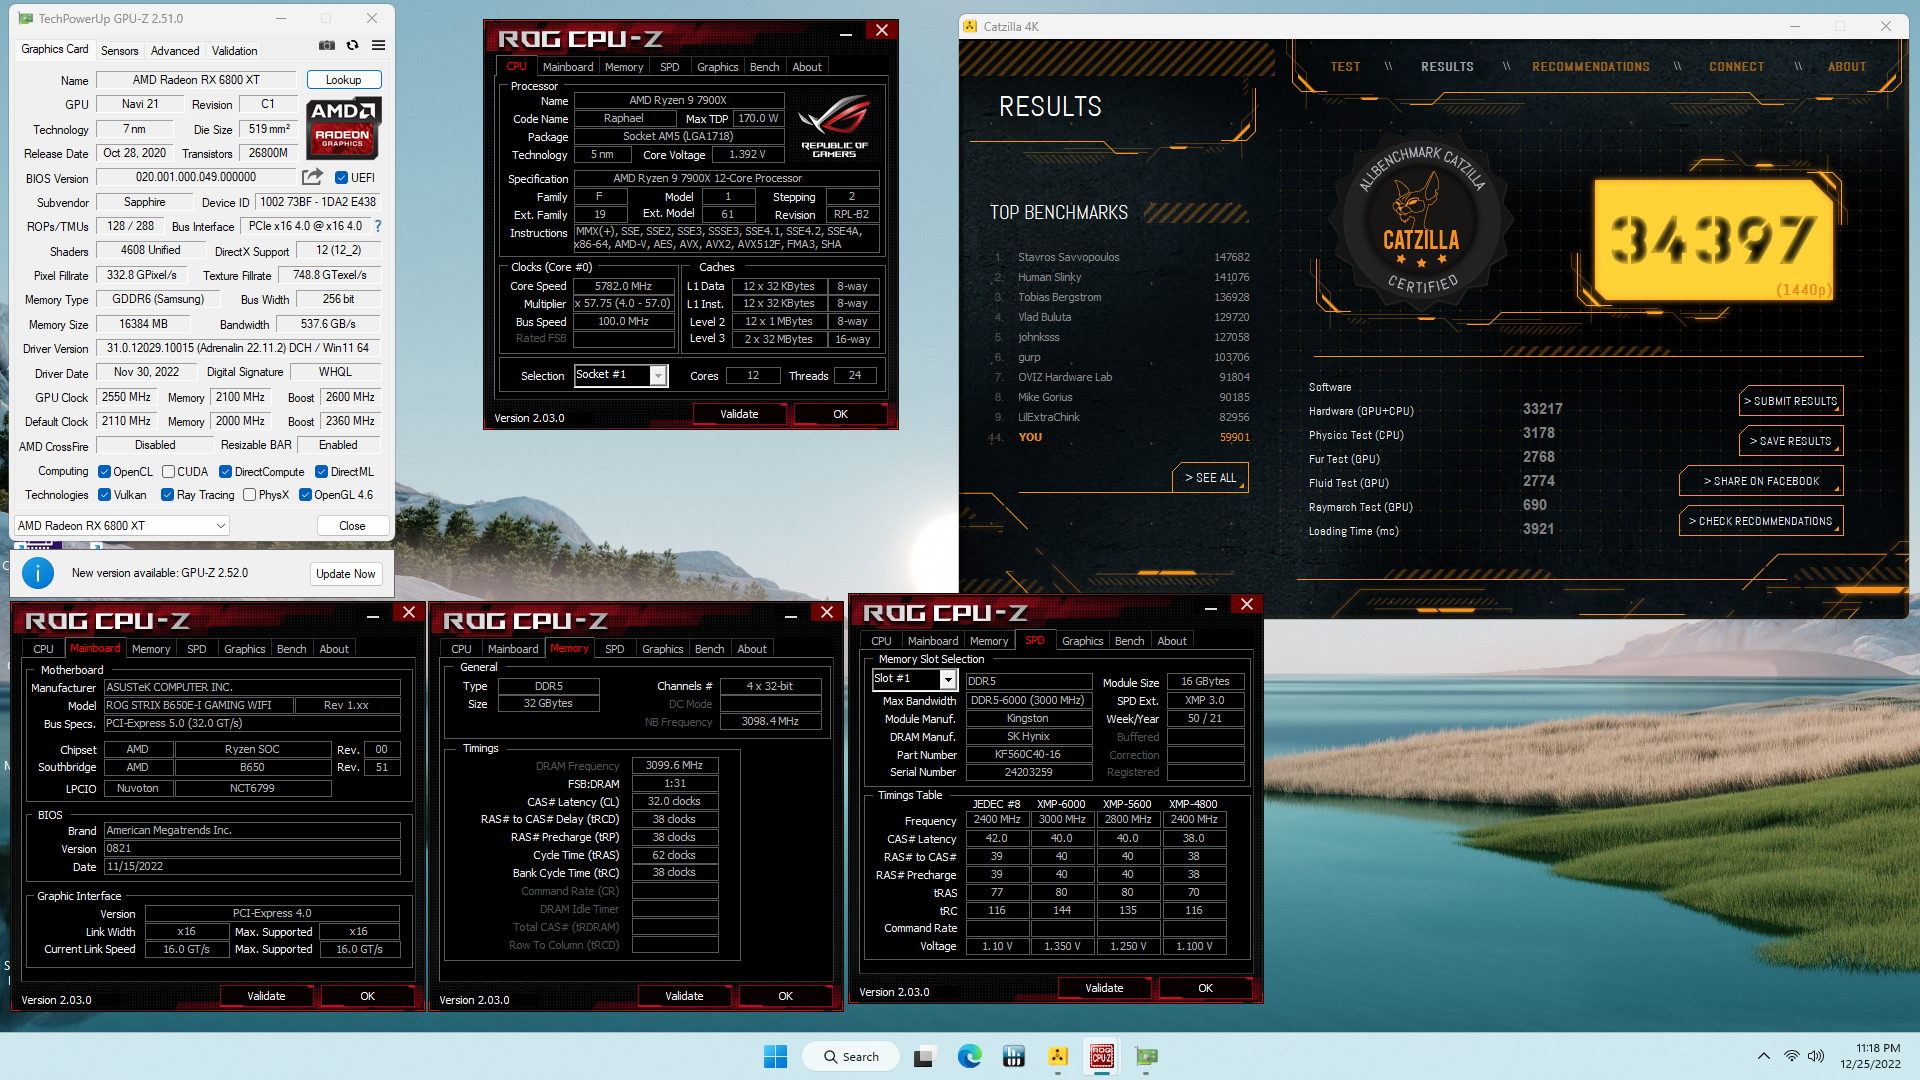Open the Socket #1 selection dropdown
The image size is (1920, 1080).
click(620, 375)
